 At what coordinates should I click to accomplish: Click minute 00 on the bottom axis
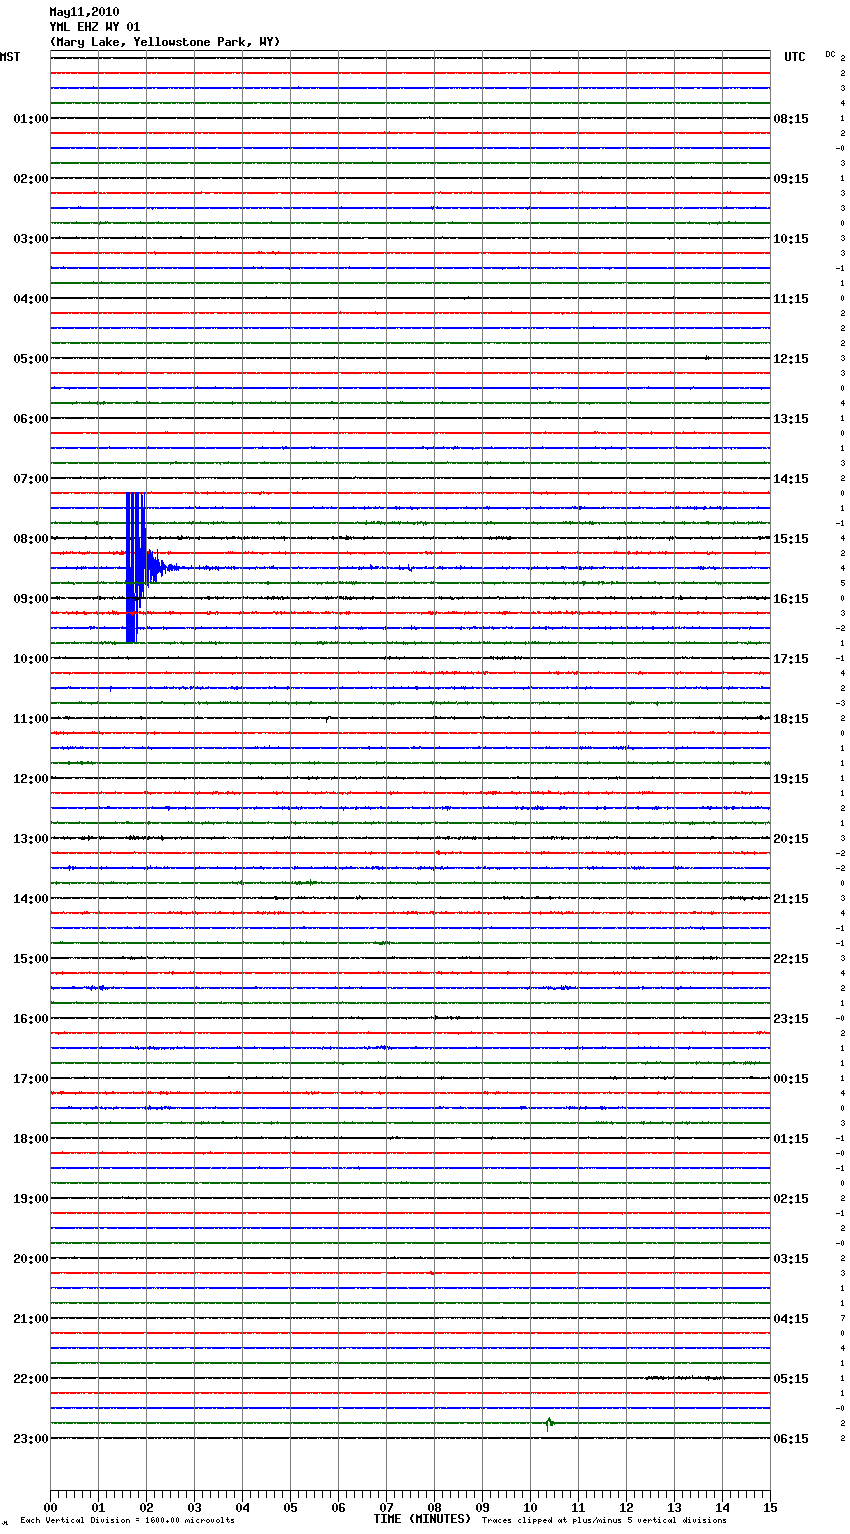click(50, 1507)
